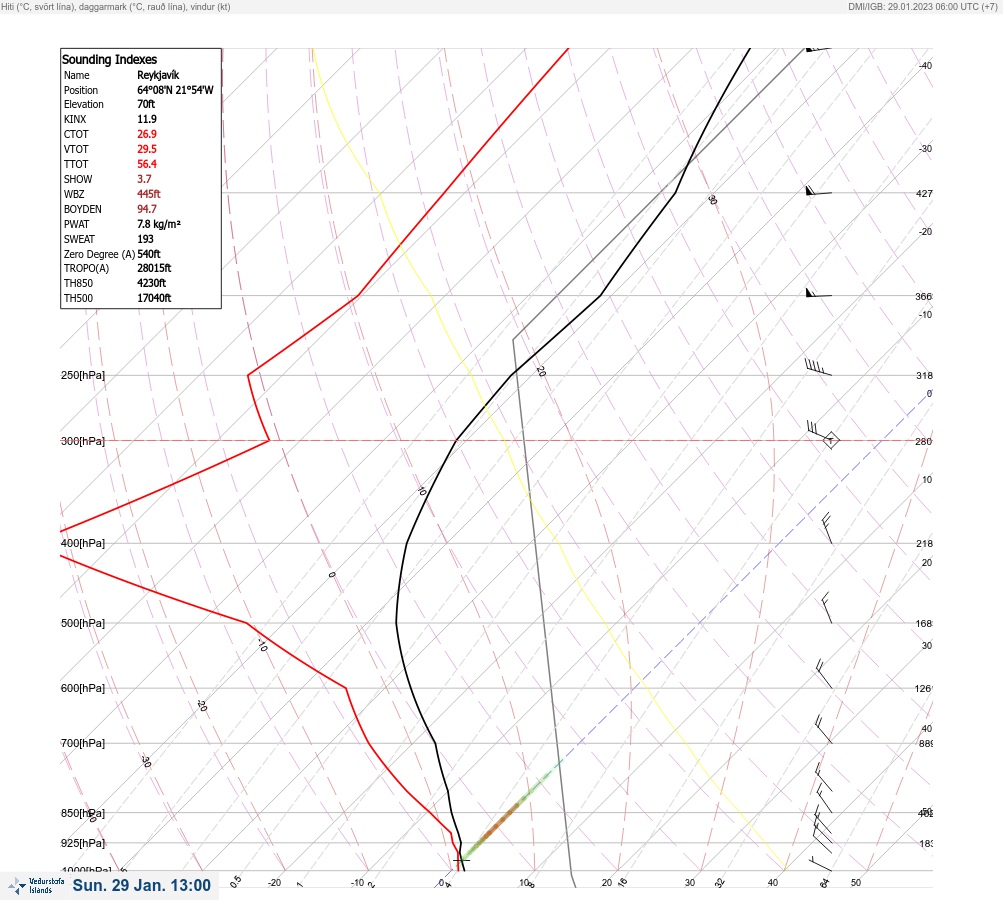Click the DMI/IGB model run timestamp
Screen dimensions: 1003x900
pos(923,6)
